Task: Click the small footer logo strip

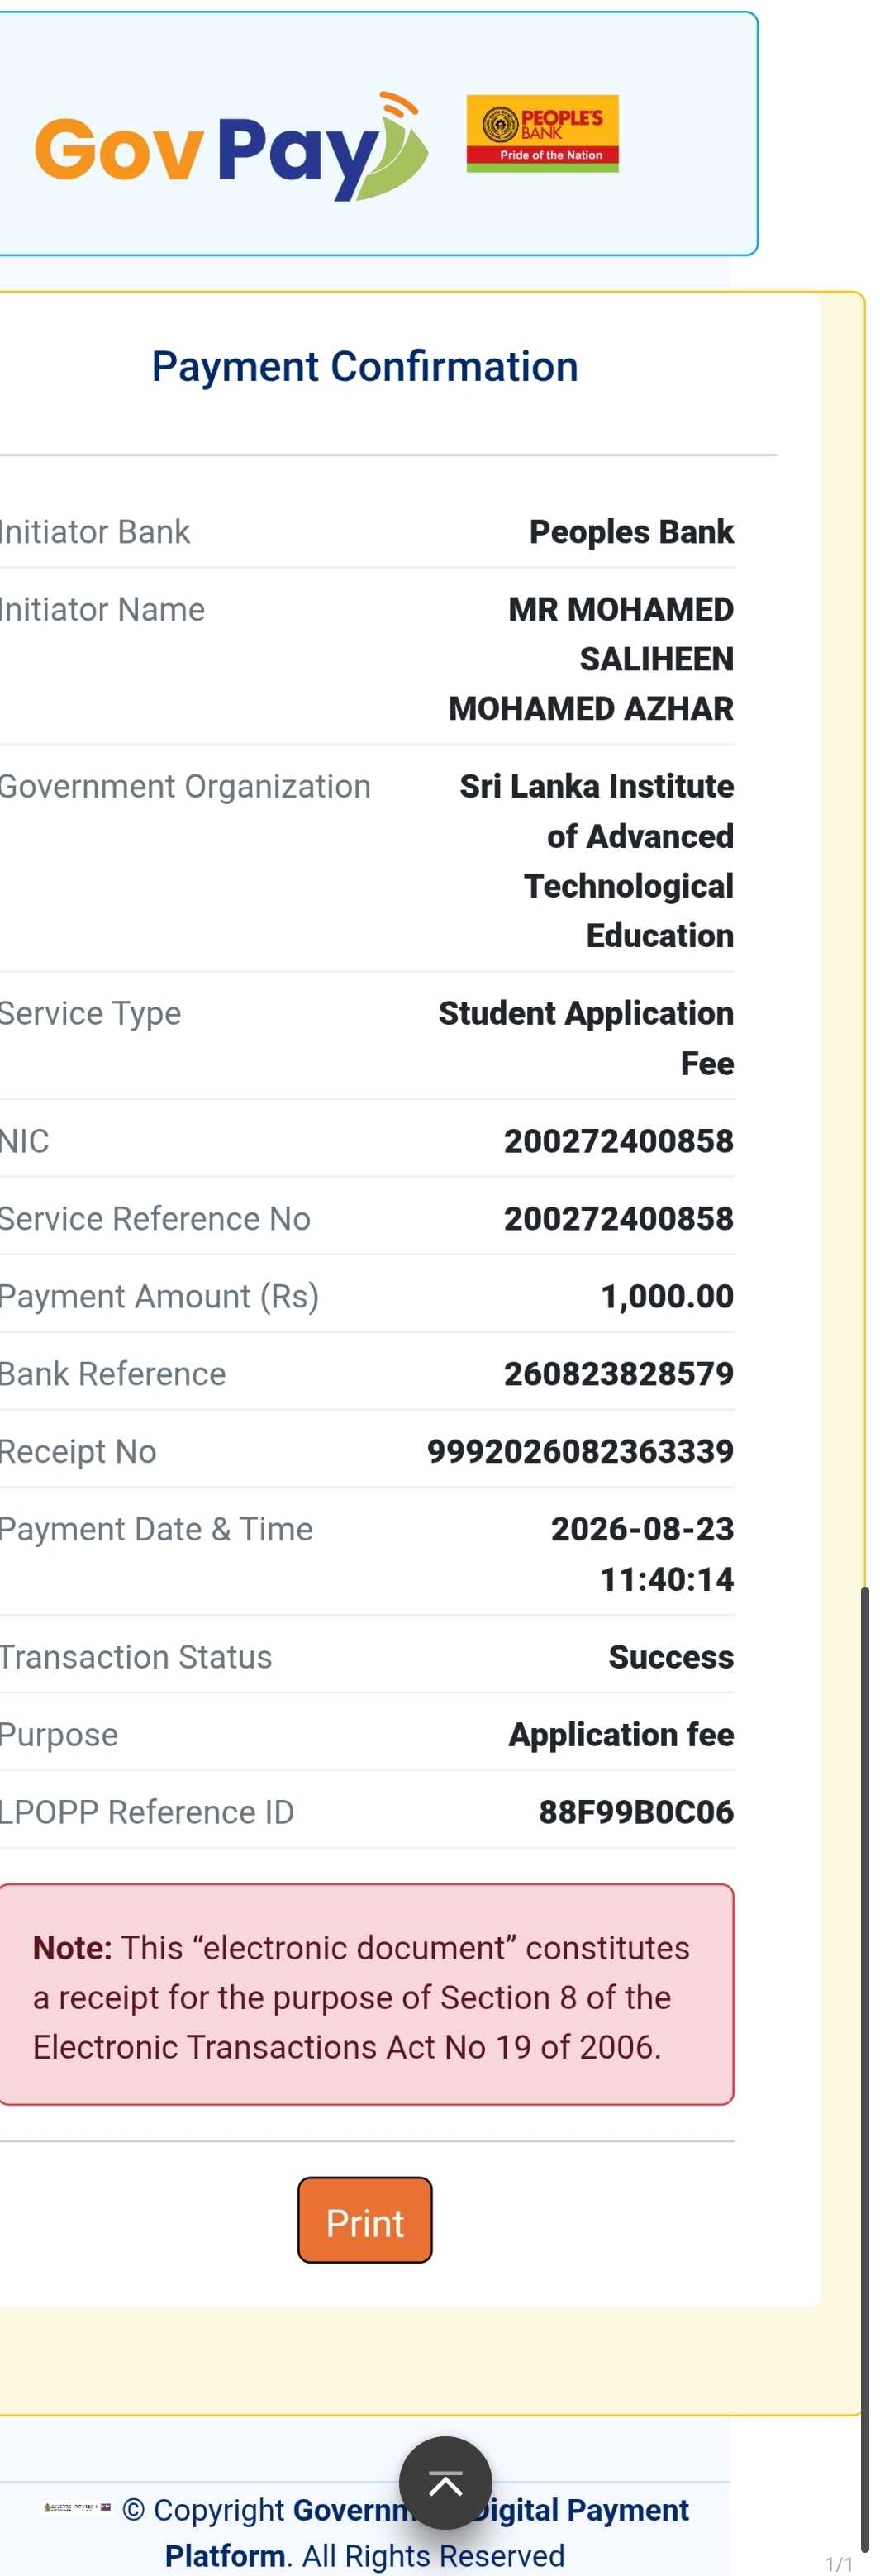Action: point(77,2507)
